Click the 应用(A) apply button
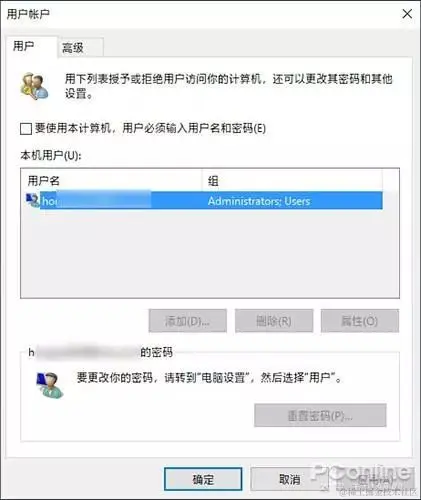 (x=375, y=479)
